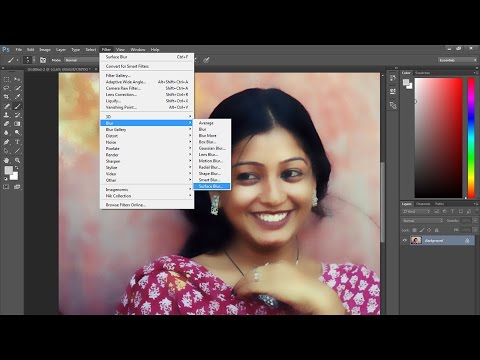Switch to the Swatches tab
Screen dimensions: 480x360
click(x=422, y=73)
